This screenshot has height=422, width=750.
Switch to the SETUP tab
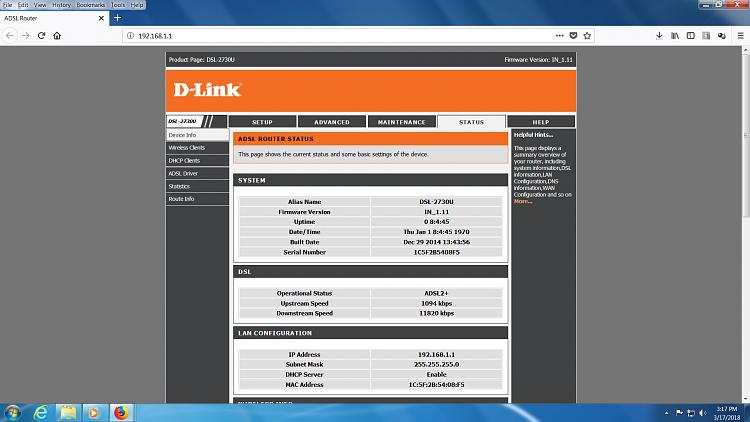click(x=263, y=122)
